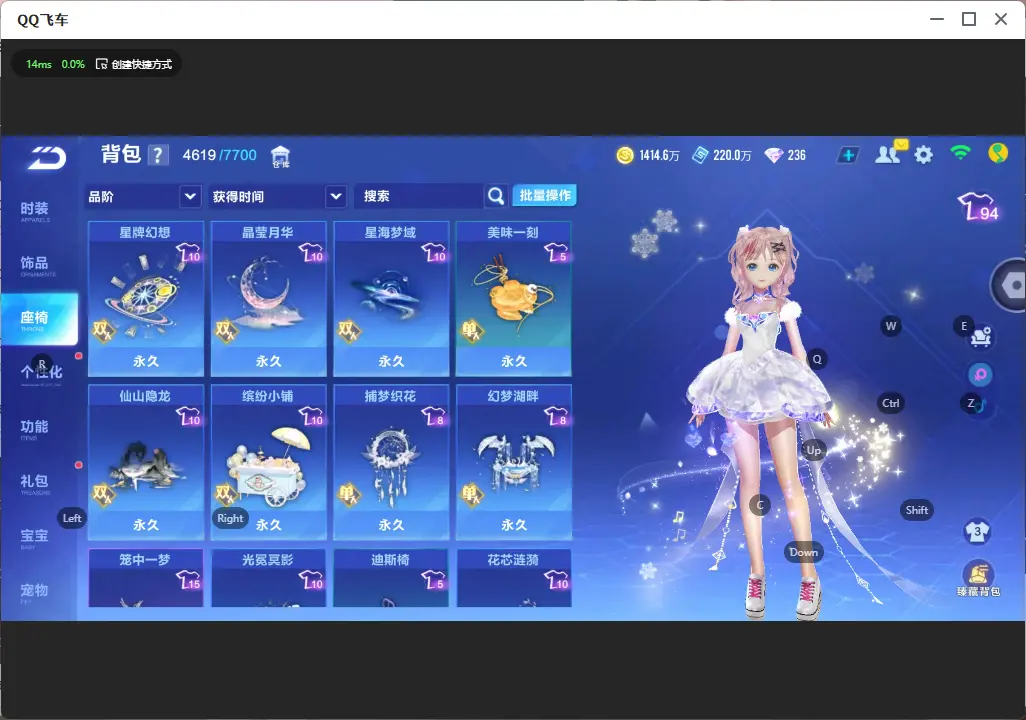
Task: Maximize the QQ飞车 window
Action: (x=969, y=19)
